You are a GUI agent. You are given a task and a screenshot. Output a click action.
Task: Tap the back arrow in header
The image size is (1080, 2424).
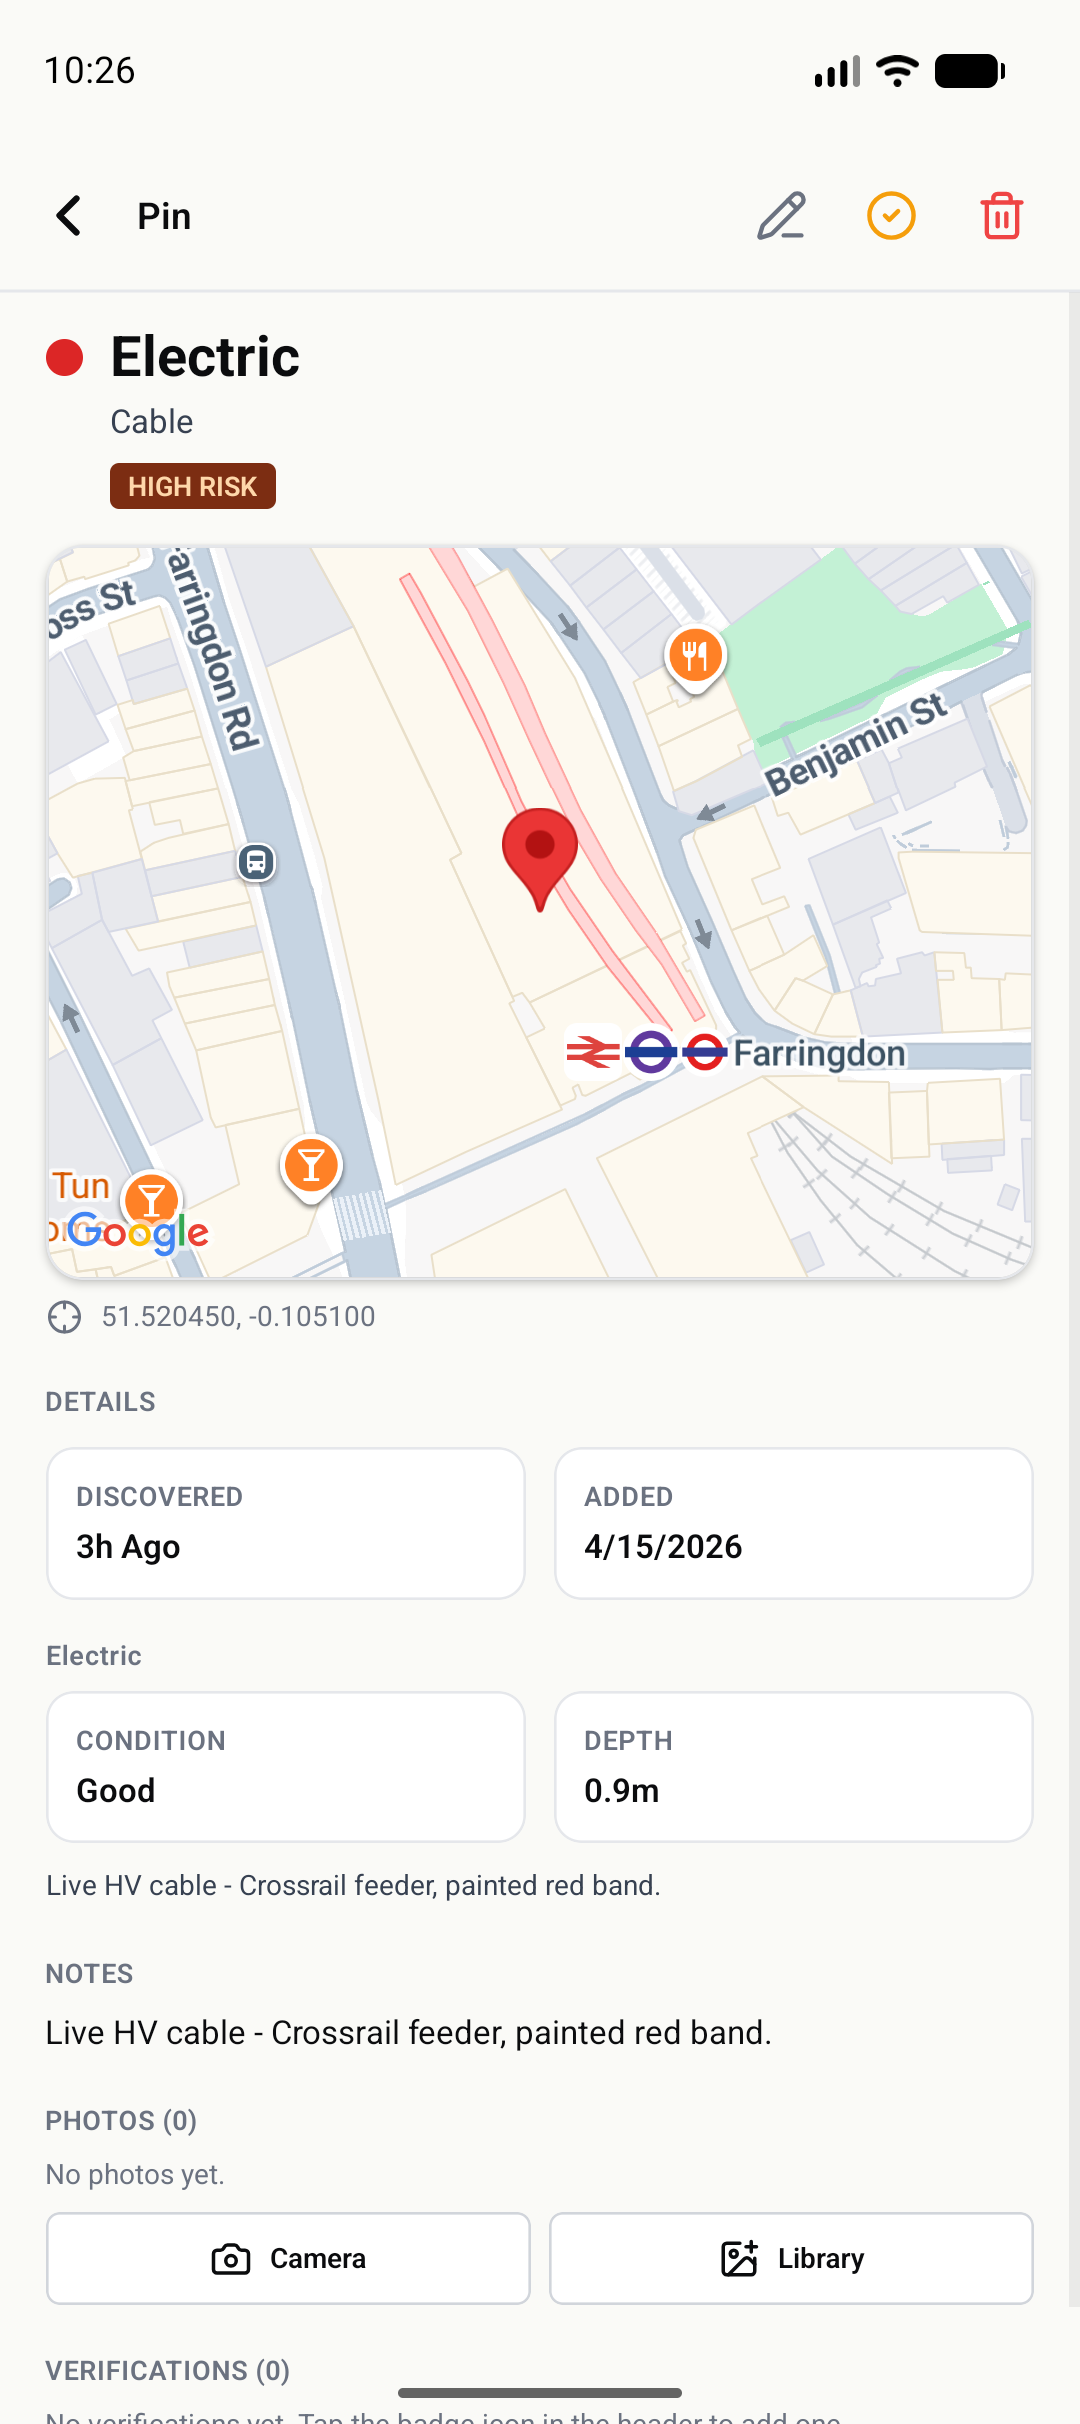tap(69, 216)
